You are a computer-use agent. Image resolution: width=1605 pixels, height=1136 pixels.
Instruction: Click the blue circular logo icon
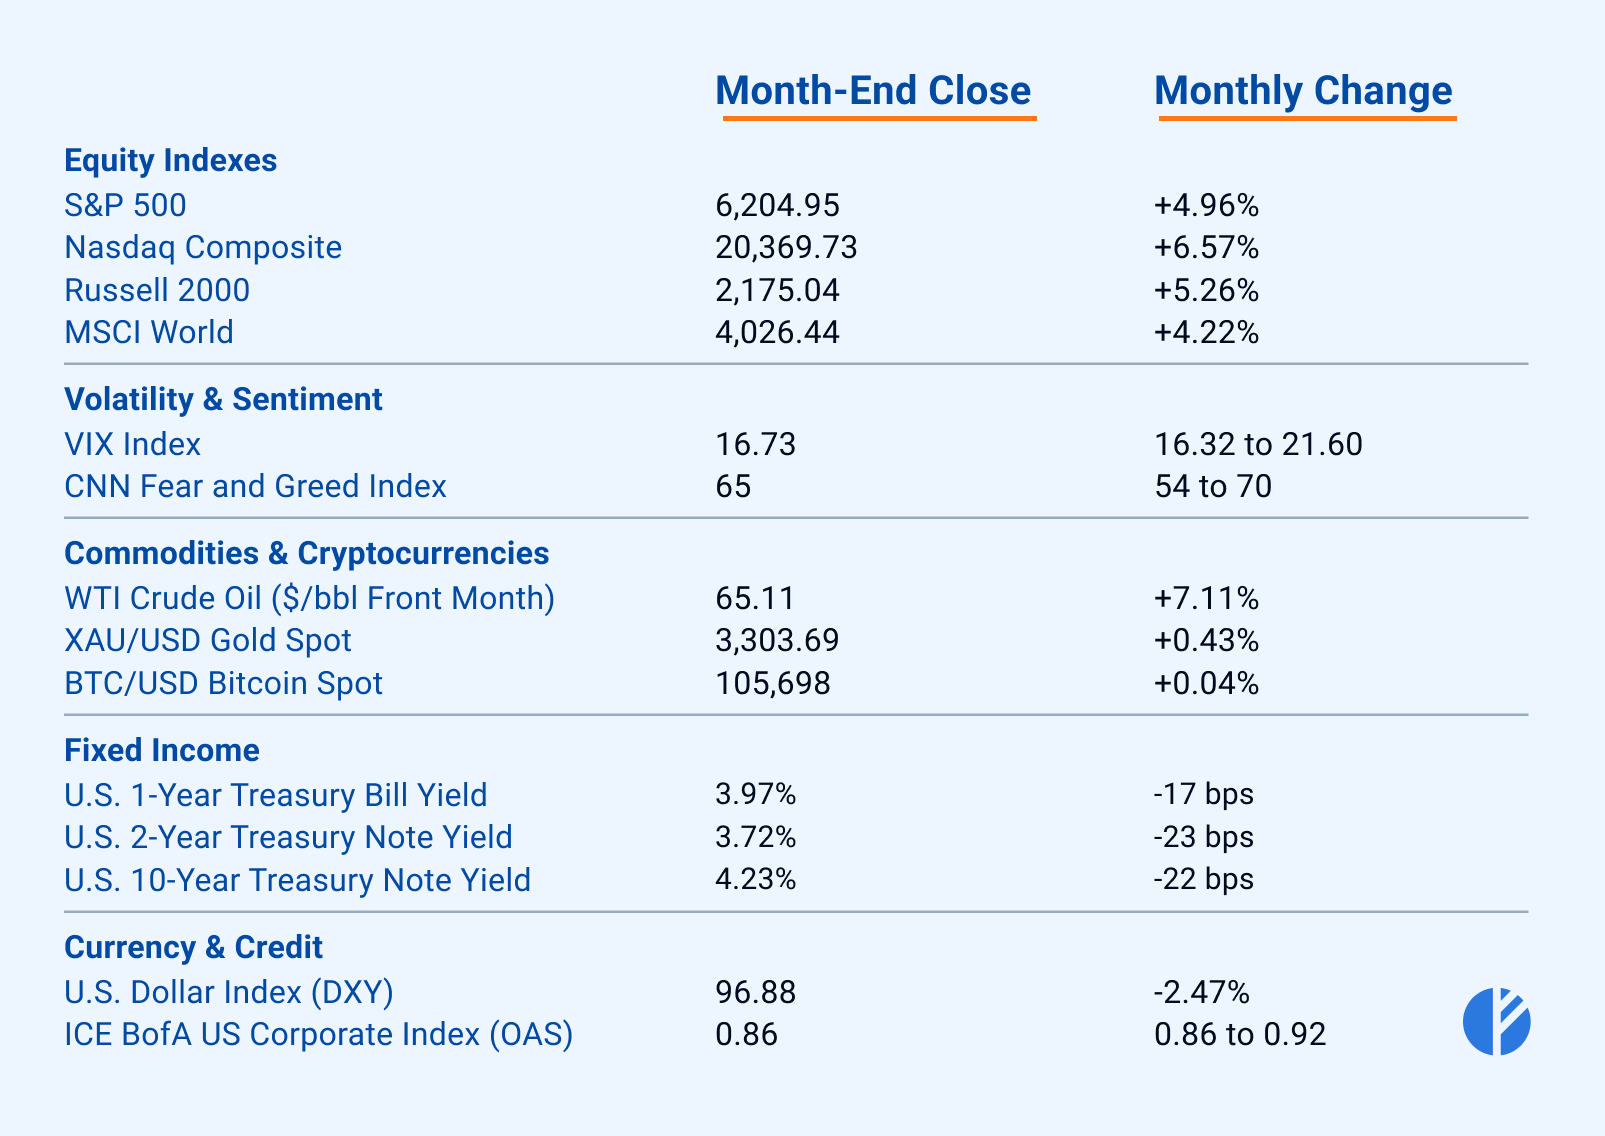(x=1496, y=1021)
